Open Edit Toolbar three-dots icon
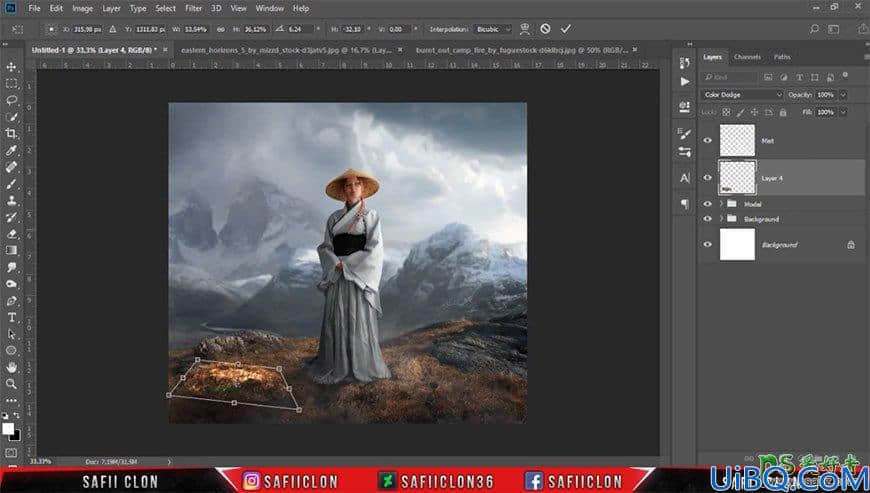This screenshot has width=870, height=493. (11, 400)
